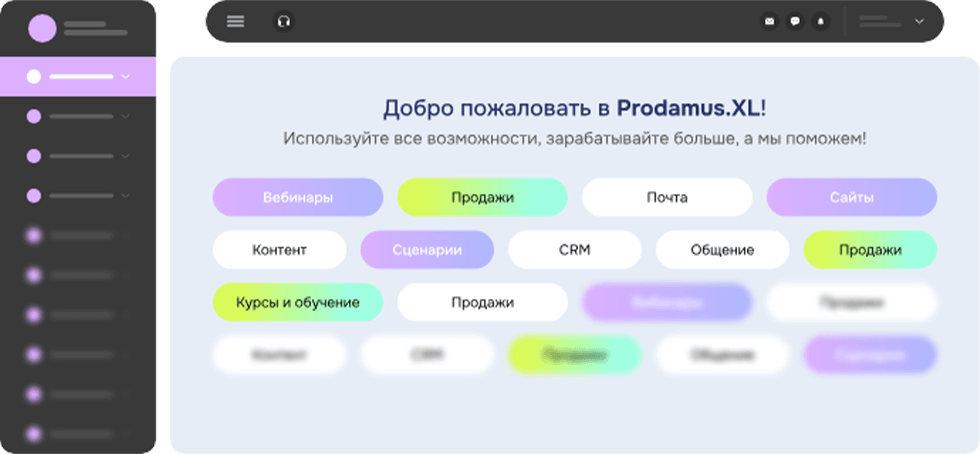Open the chat bubble messages icon
This screenshot has width=980, height=454.
795,21
